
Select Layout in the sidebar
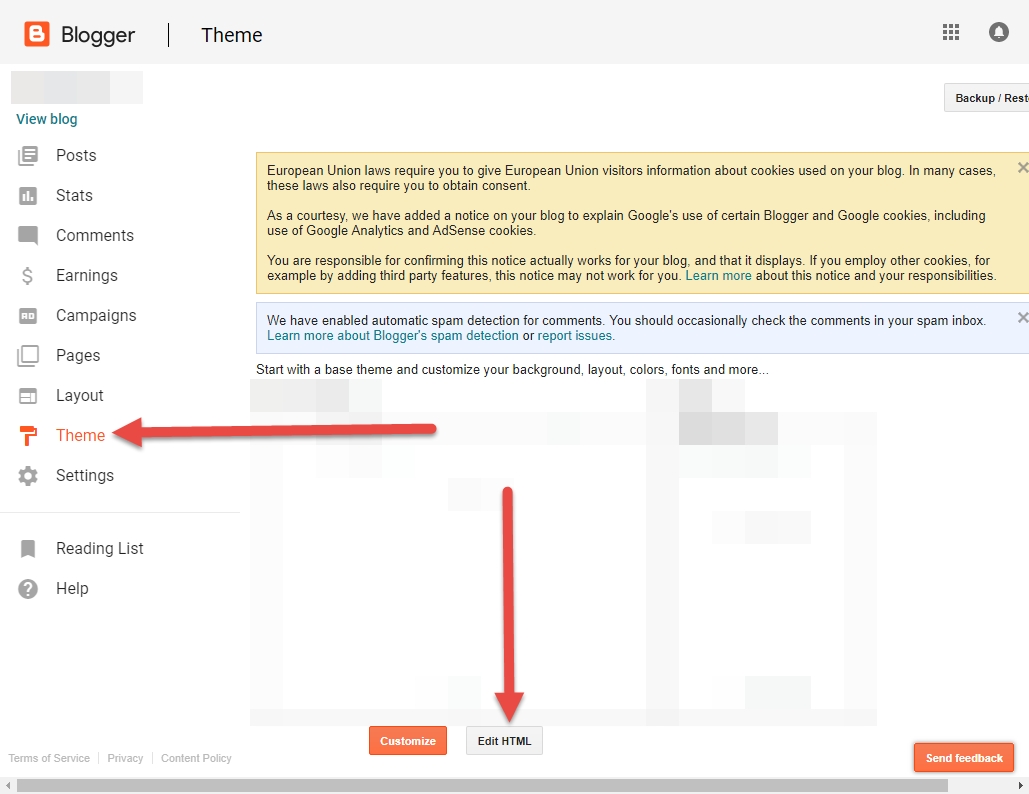79,396
